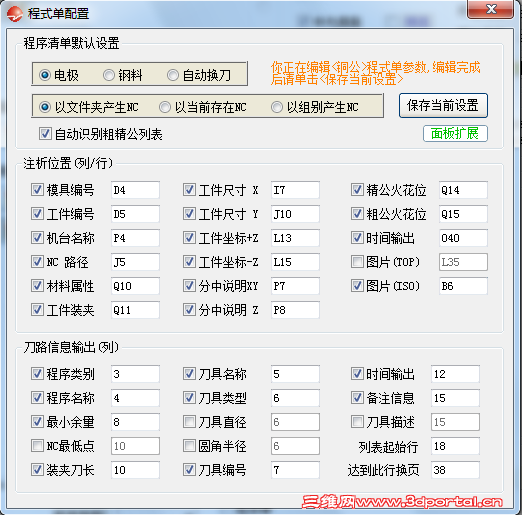Click the 材料属性 field showing Q10
The width and height of the screenshot is (522, 515).
[x=135, y=286]
